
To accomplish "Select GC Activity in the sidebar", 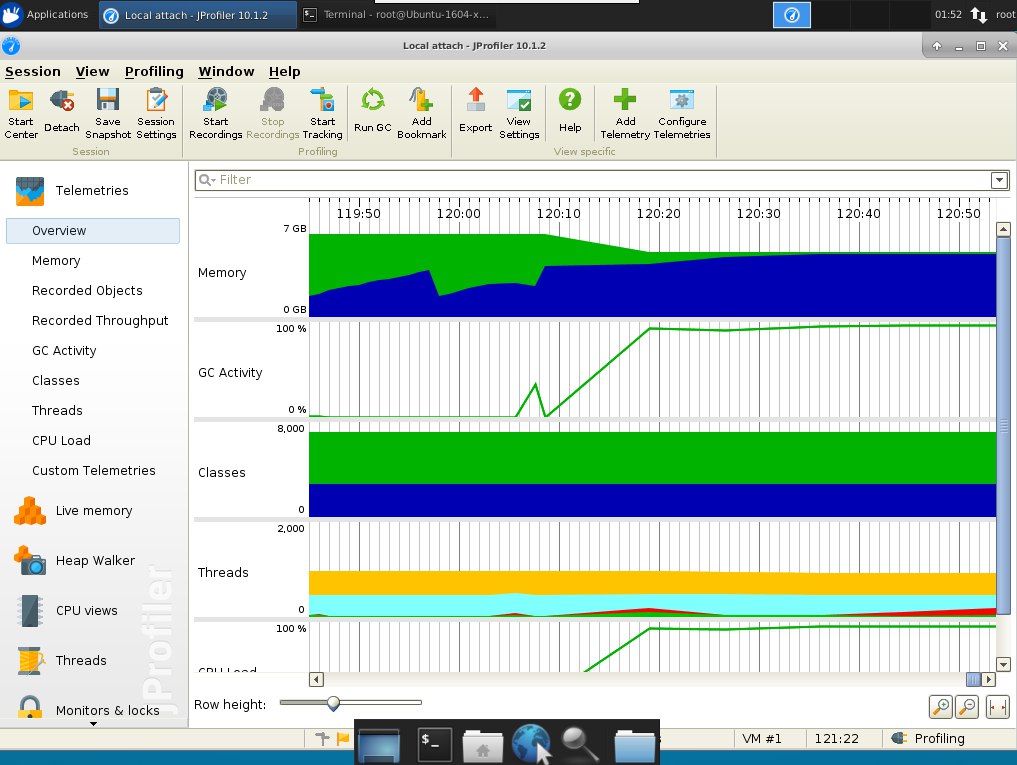I will click(64, 351).
